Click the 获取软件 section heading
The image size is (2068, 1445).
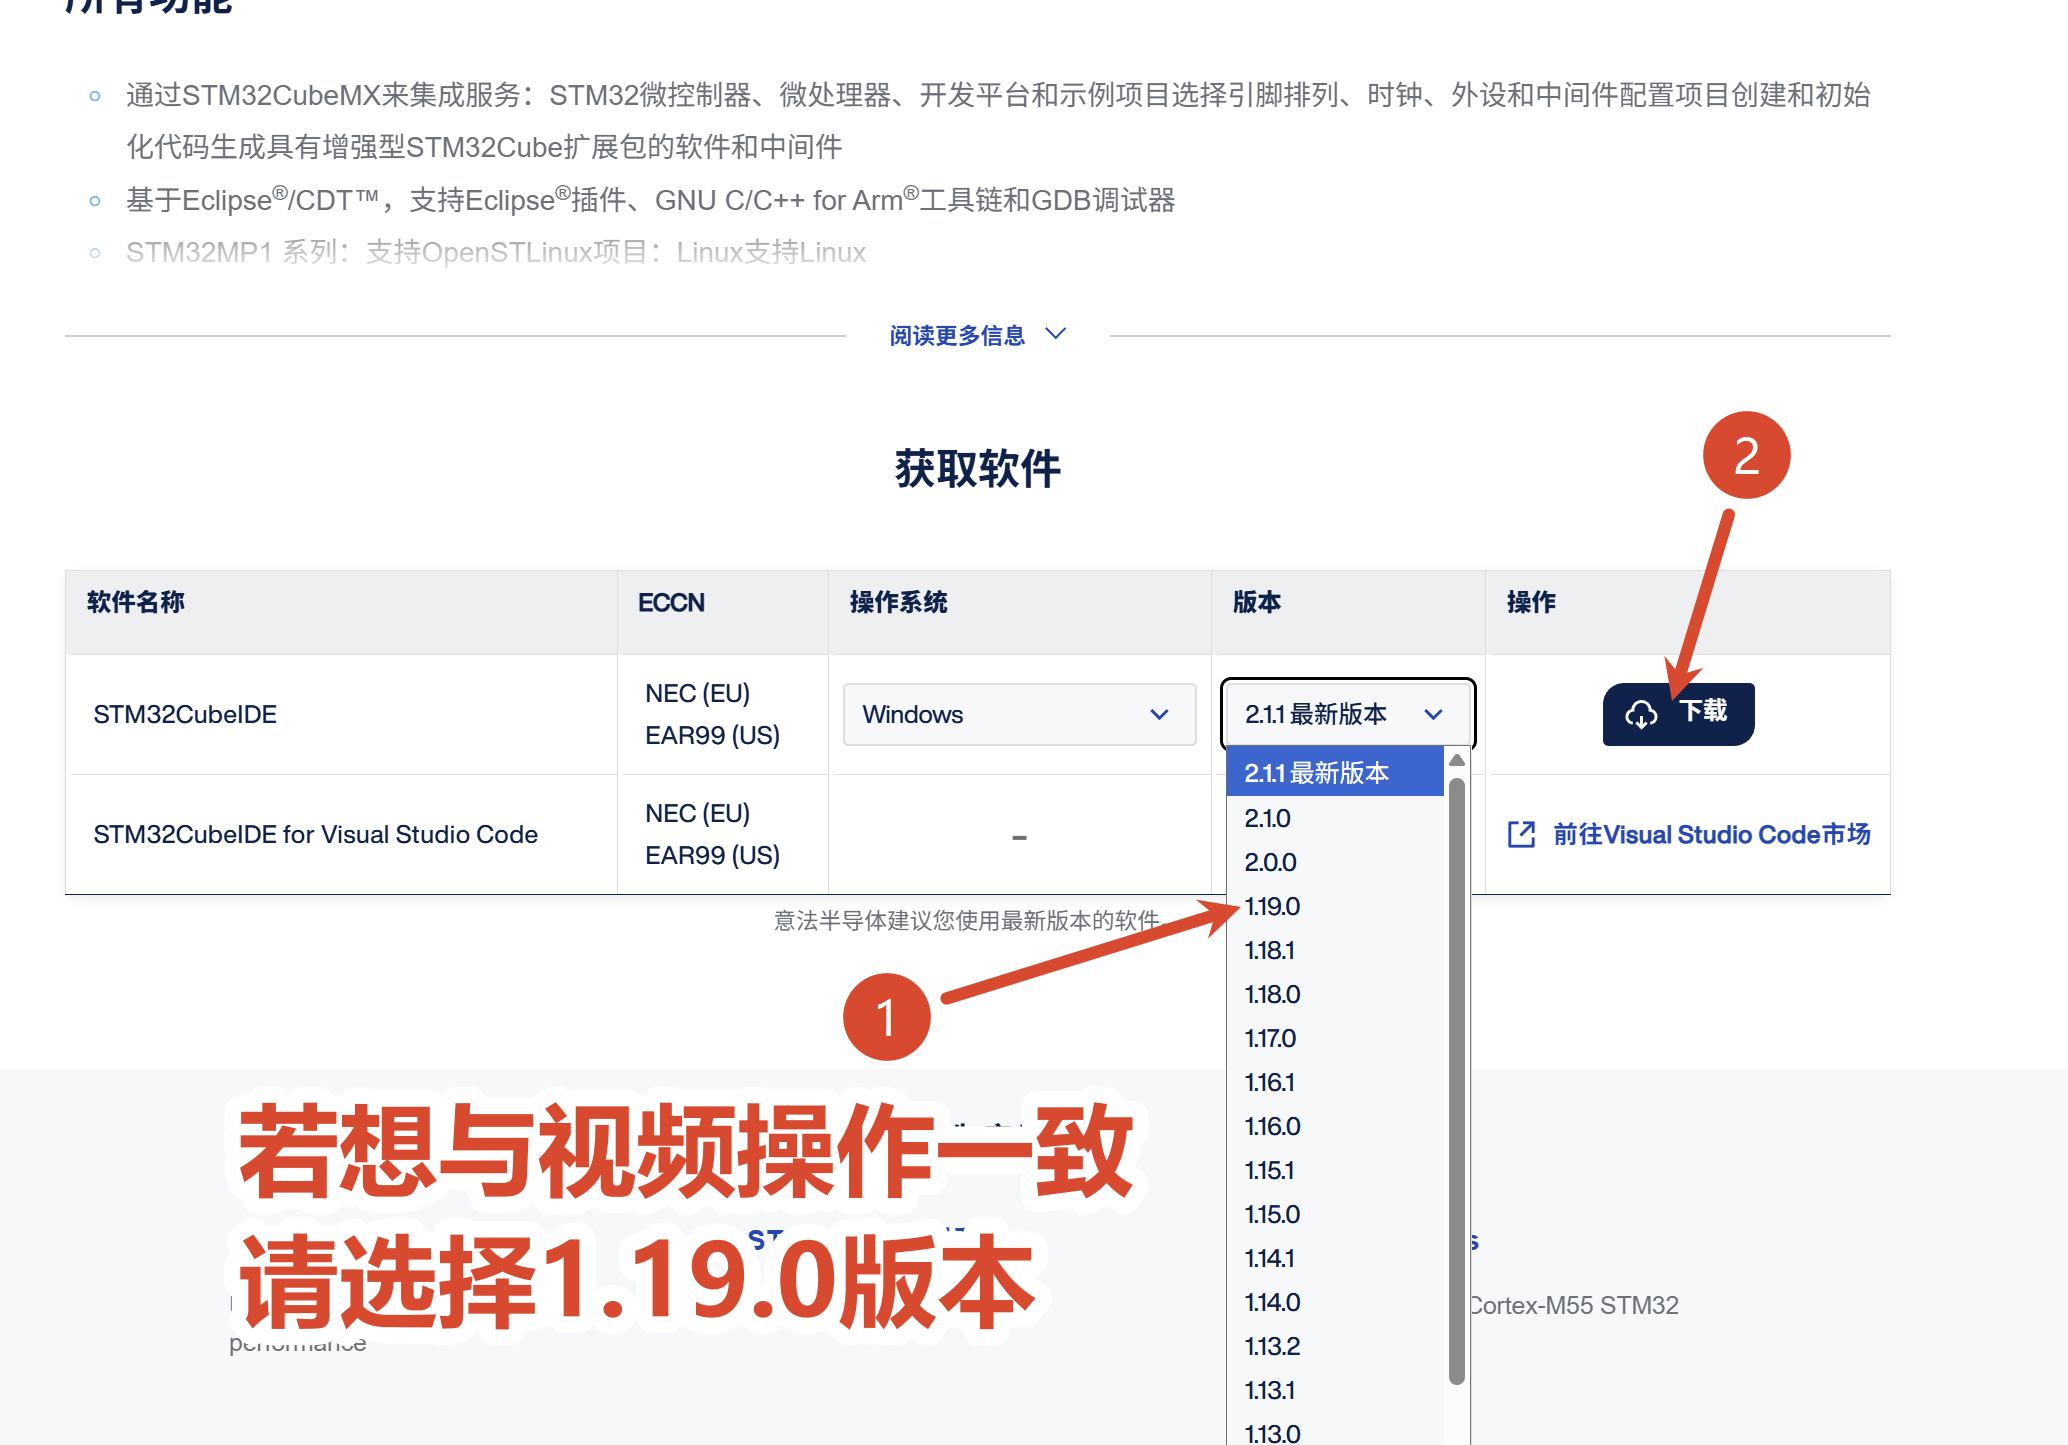978,469
